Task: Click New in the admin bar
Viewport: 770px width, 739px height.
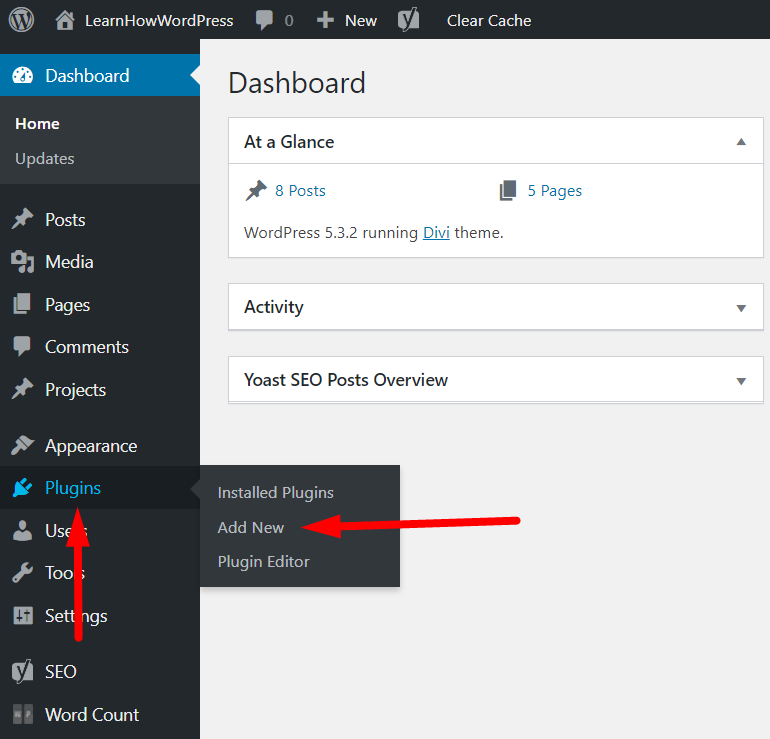Action: click(x=361, y=21)
